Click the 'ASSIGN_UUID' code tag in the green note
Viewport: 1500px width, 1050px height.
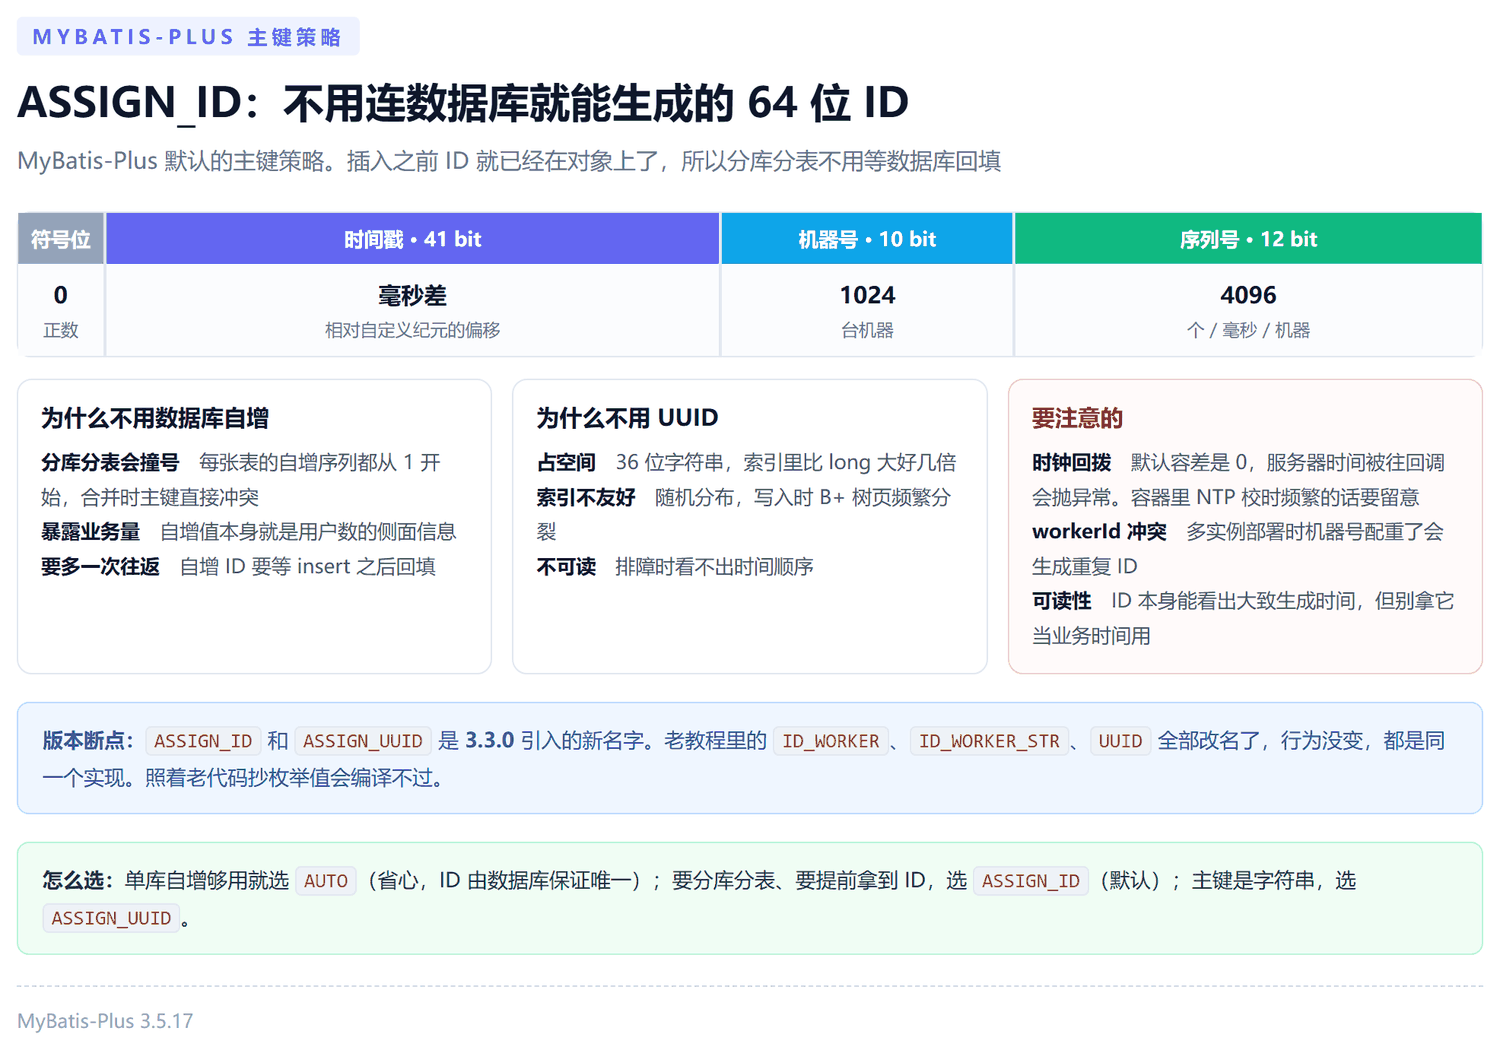[x=111, y=918]
